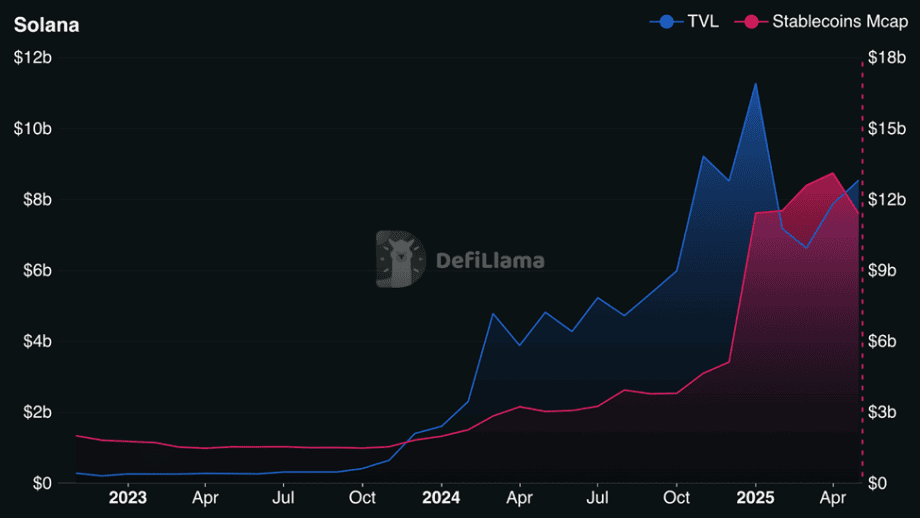Click the DefiLlama llama logo watermark

click(400, 259)
